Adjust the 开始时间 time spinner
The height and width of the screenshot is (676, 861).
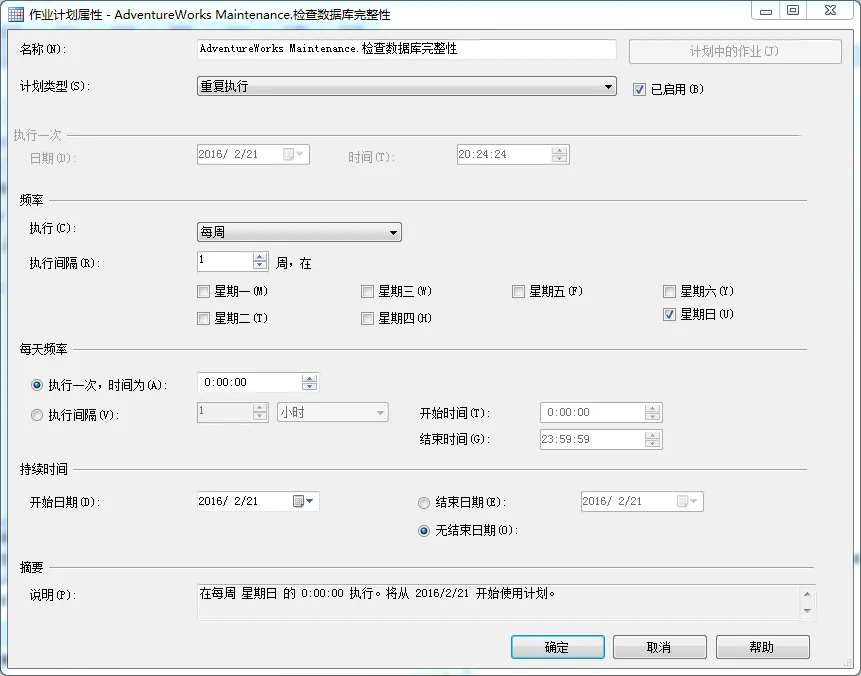(652, 412)
